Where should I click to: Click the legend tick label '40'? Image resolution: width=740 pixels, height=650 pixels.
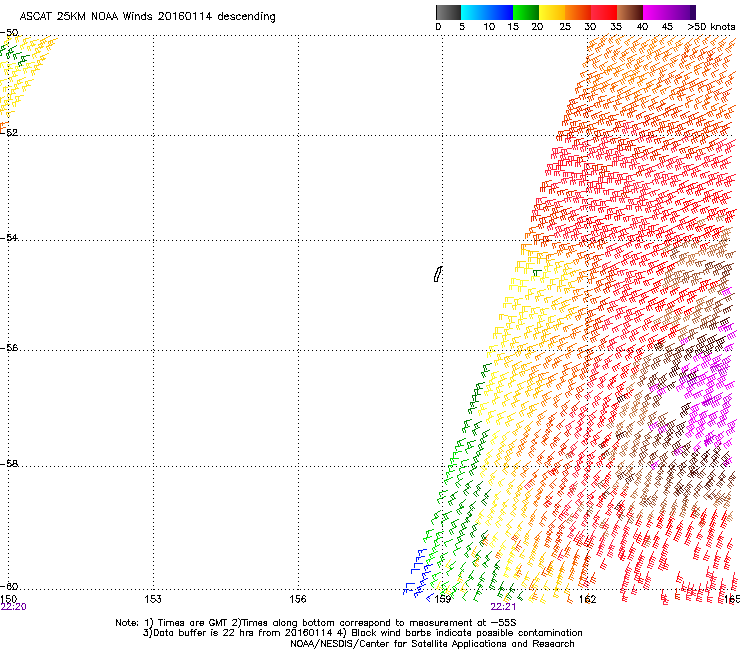pos(642,27)
